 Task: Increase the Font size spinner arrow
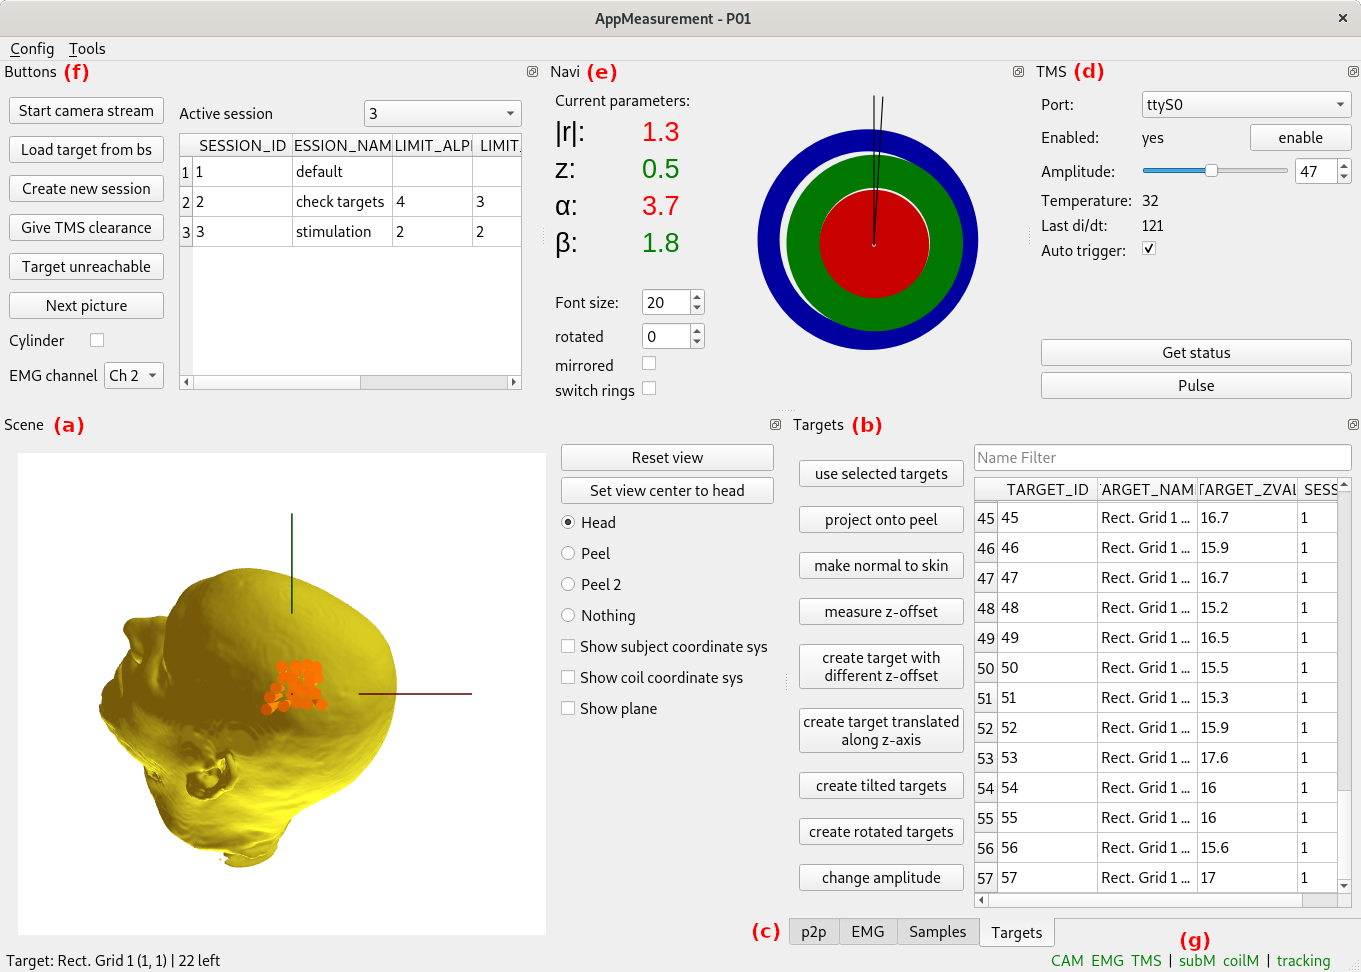pos(697,297)
